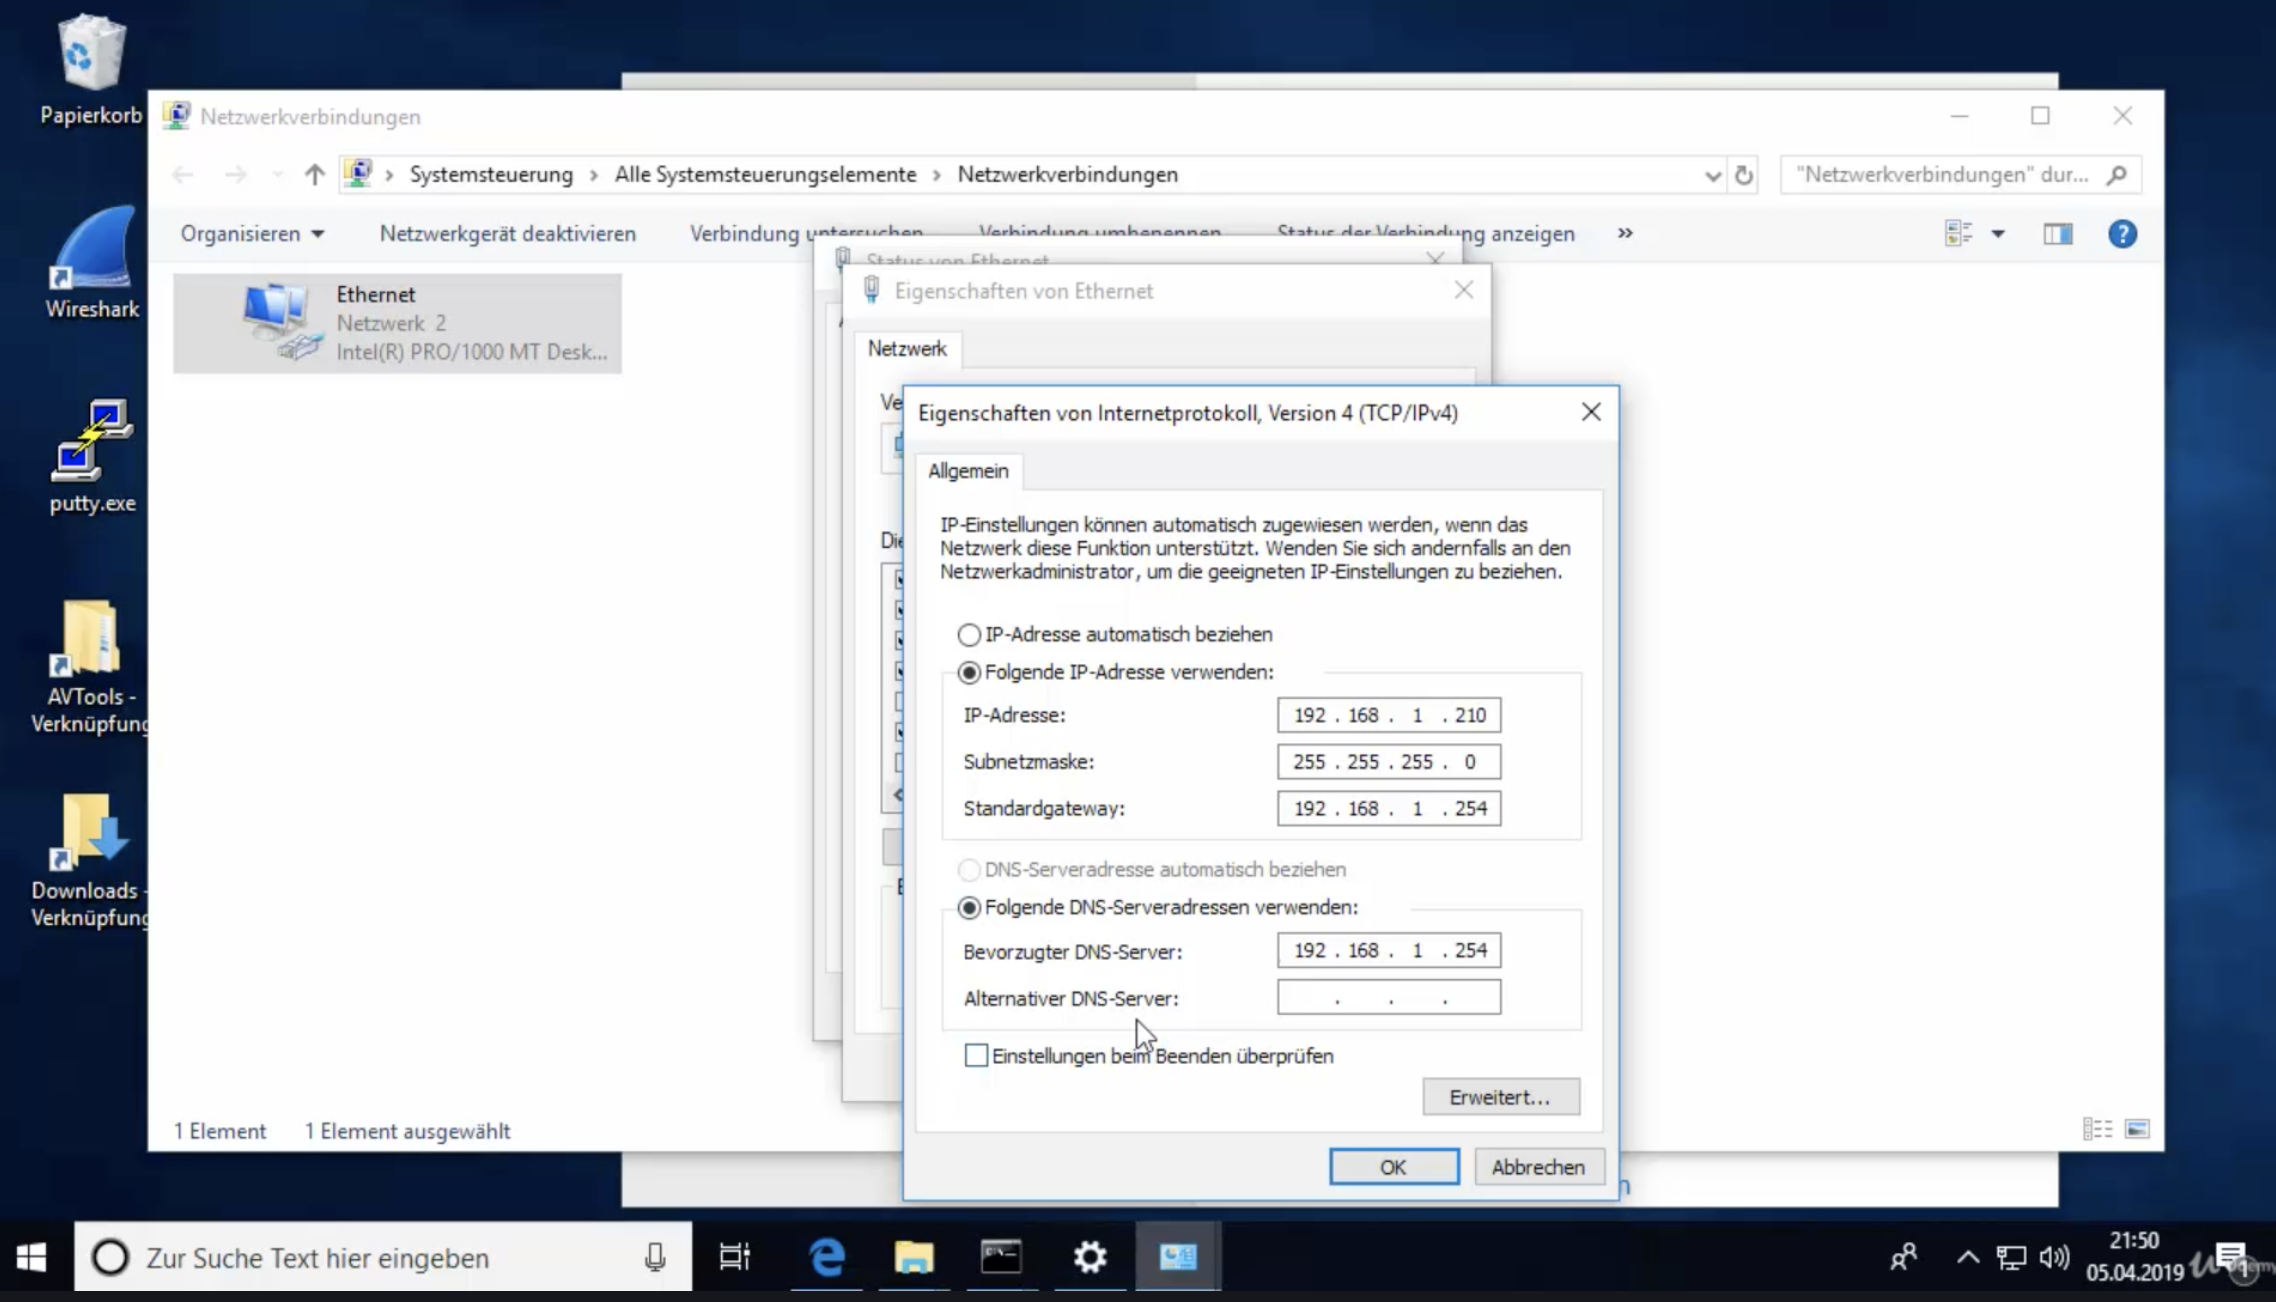Open the view options dropdown arrow
The height and width of the screenshot is (1302, 2276).
1997,234
